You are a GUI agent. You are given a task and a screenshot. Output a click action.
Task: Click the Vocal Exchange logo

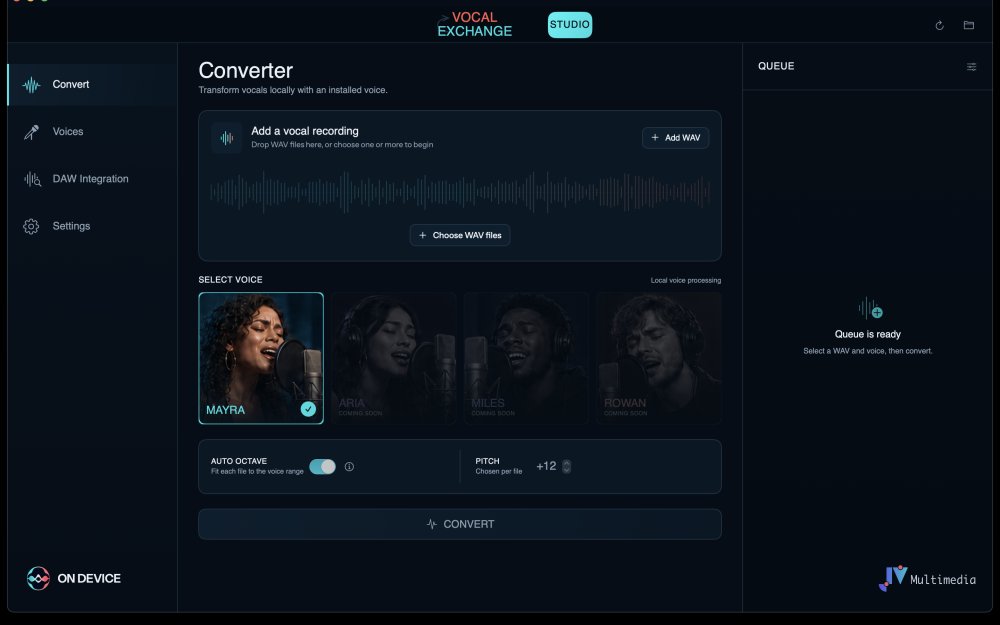pyautogui.click(x=474, y=24)
